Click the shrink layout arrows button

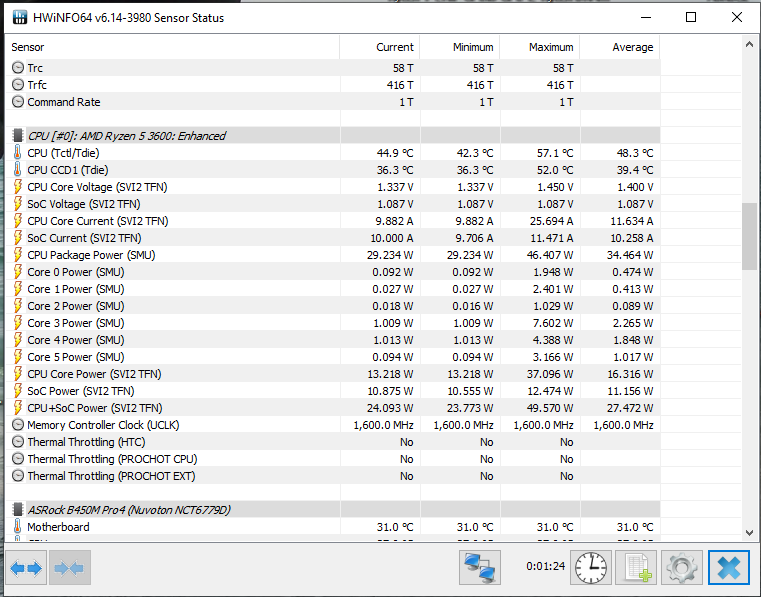coord(70,567)
